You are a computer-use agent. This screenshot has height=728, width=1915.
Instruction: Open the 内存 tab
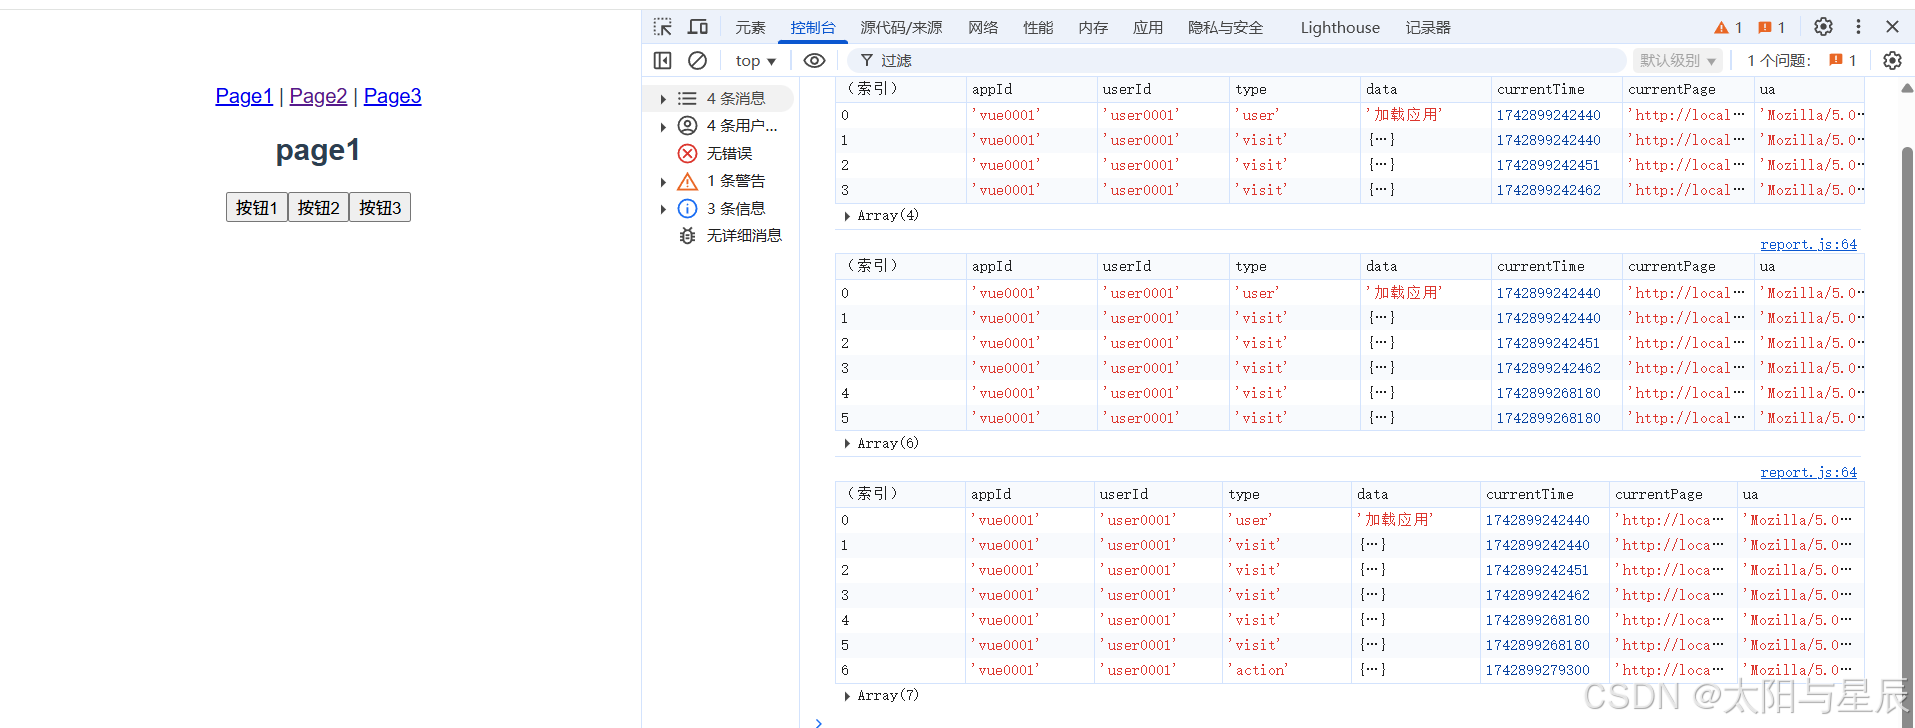point(1093,27)
